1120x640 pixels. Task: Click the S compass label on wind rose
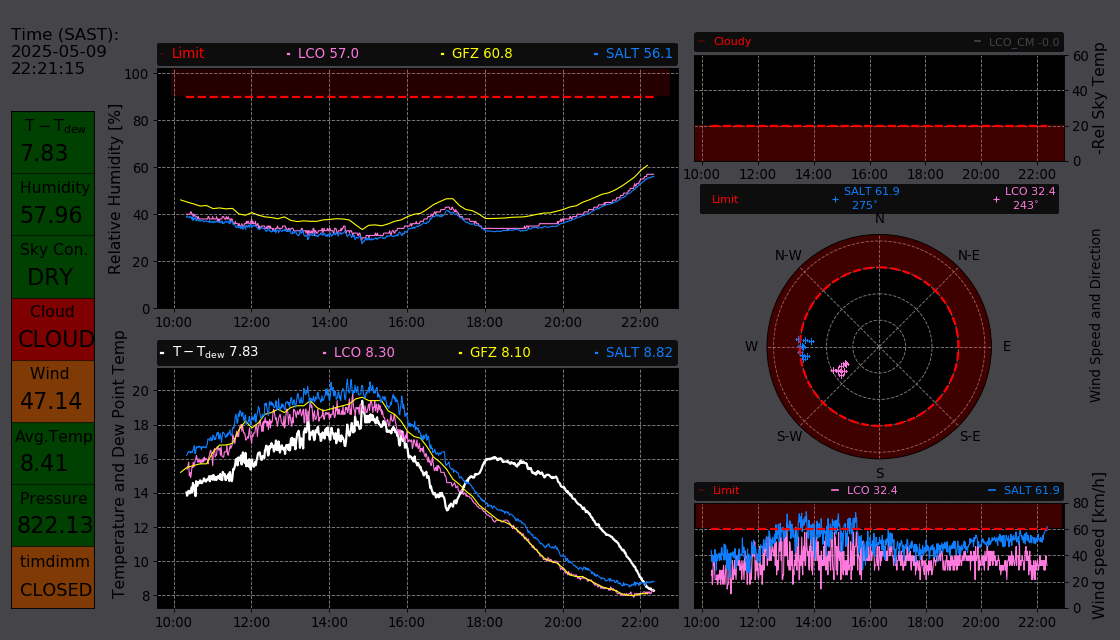(880, 474)
